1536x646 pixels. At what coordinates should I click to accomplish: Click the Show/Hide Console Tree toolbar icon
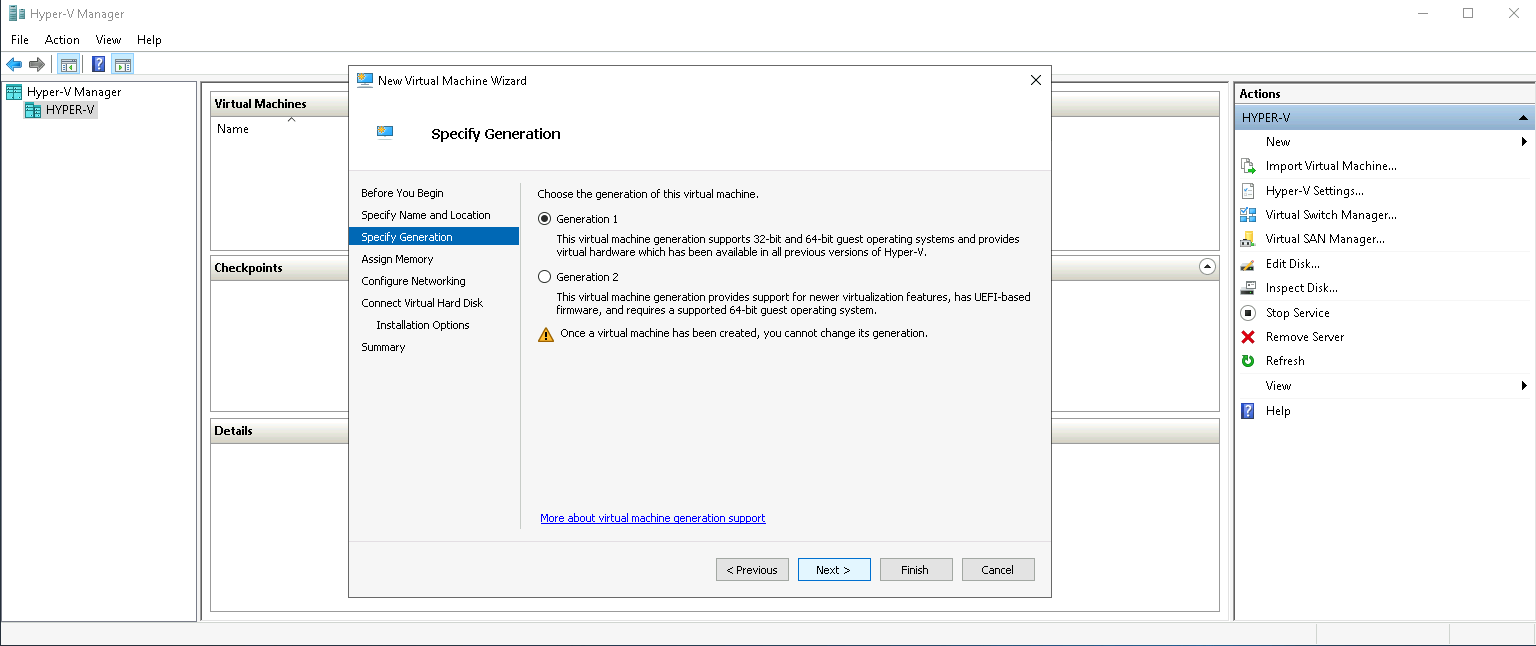coord(68,65)
